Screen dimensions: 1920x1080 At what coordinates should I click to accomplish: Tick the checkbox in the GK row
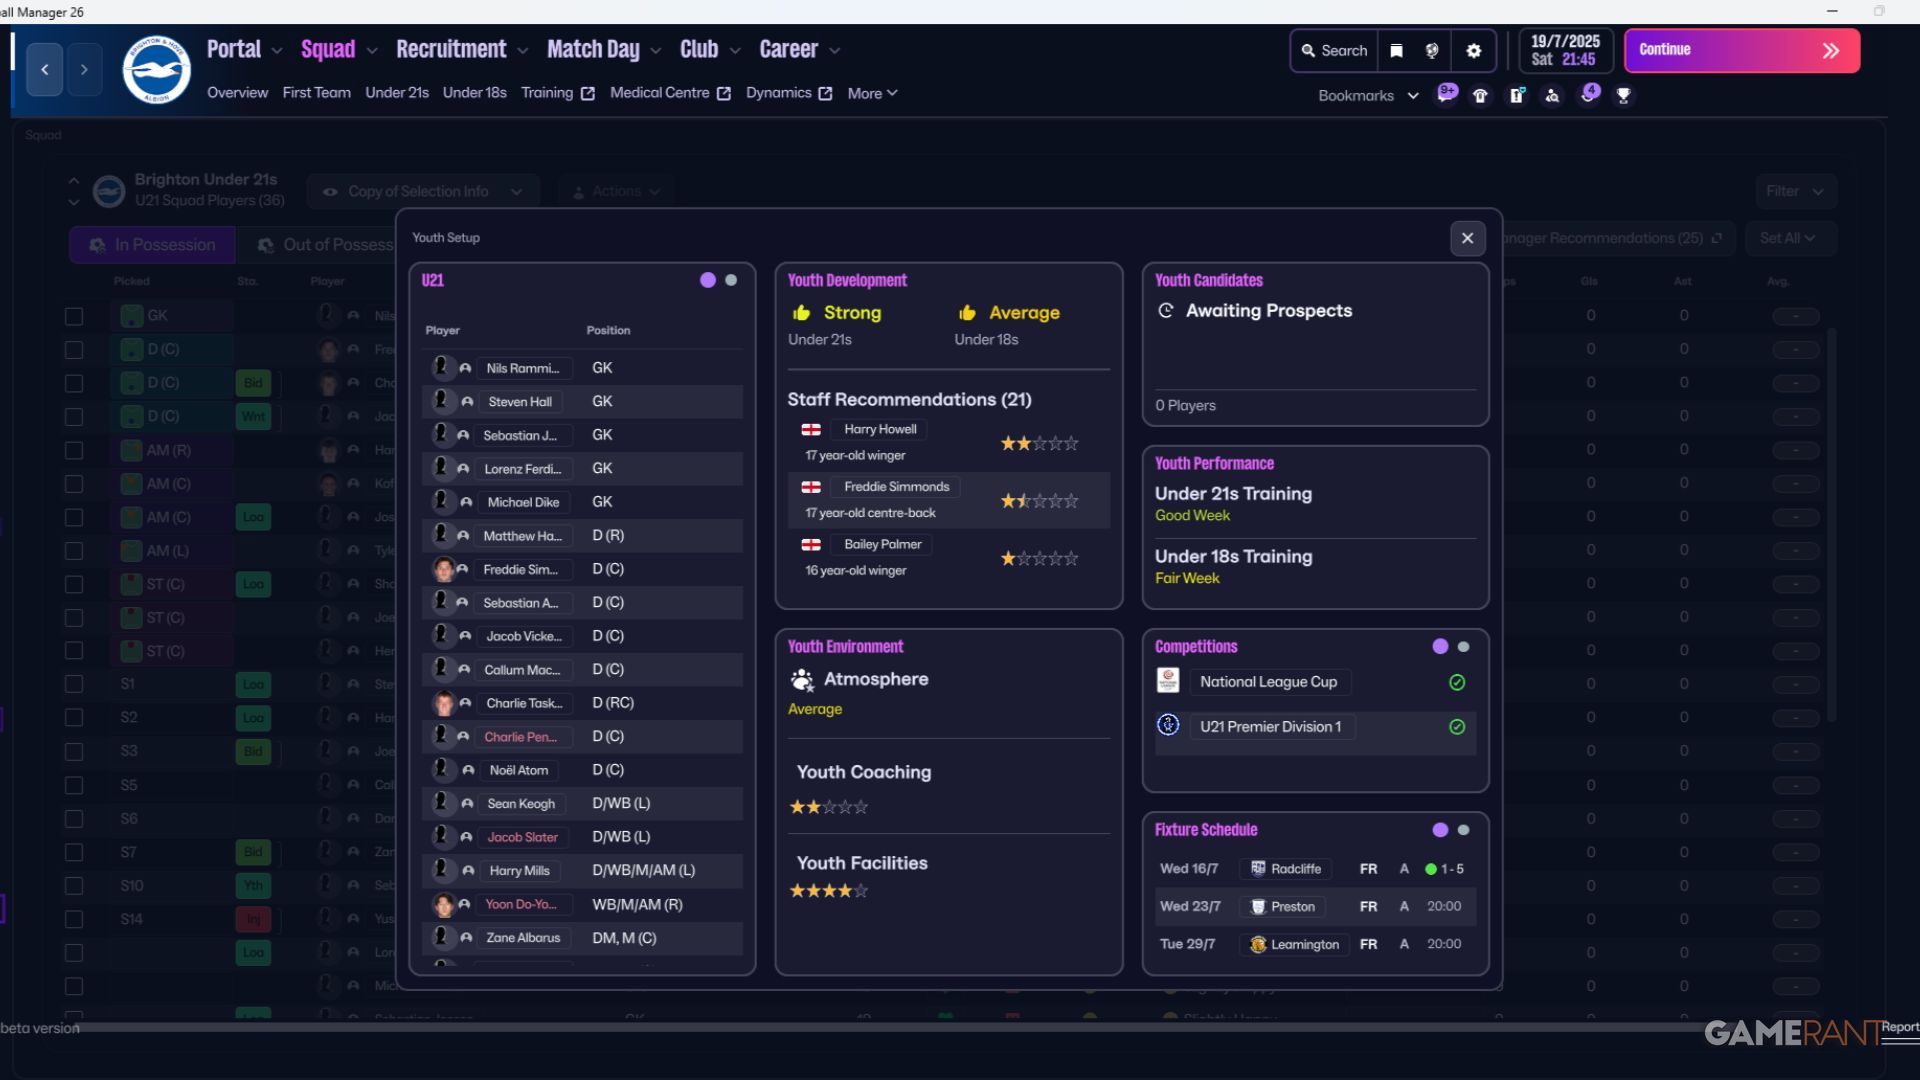(x=74, y=316)
